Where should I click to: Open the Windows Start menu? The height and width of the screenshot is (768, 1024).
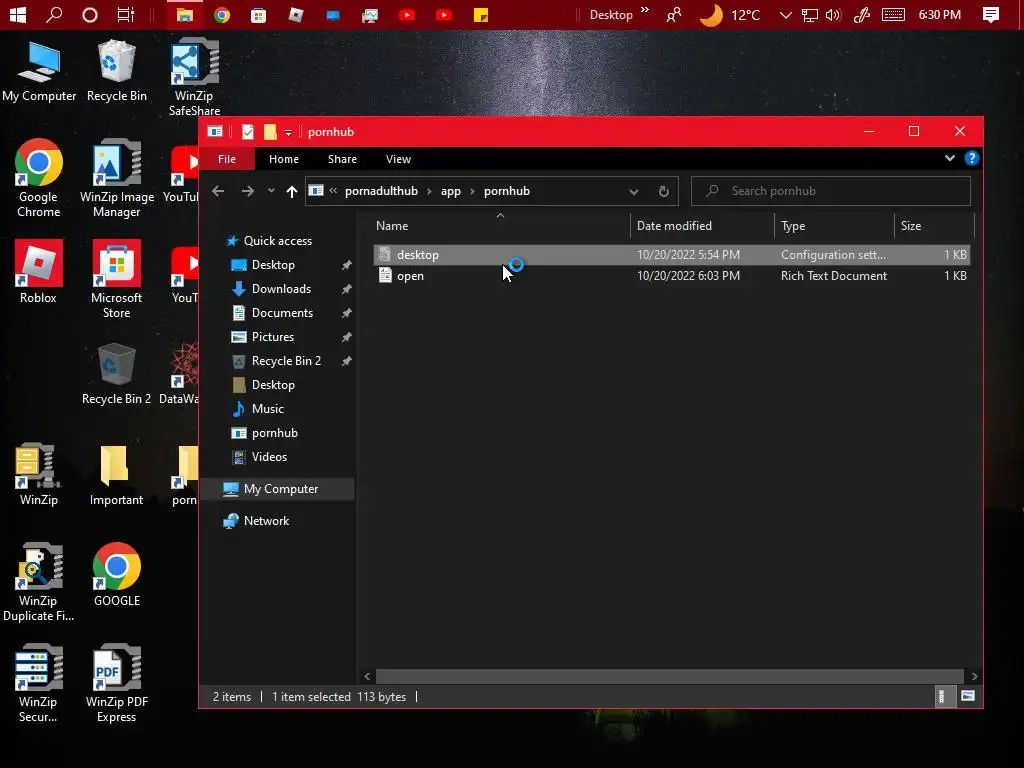point(18,14)
